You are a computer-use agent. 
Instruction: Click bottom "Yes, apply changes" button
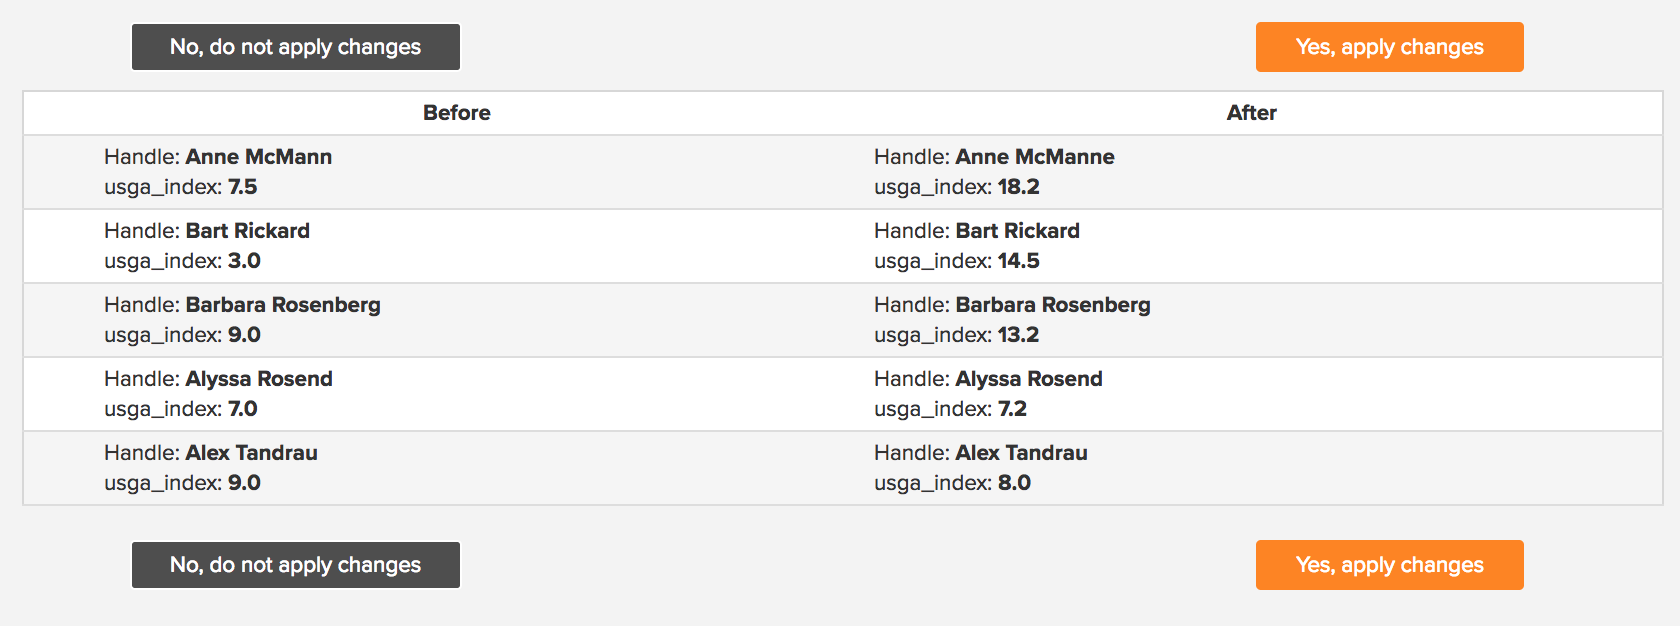pos(1390,565)
